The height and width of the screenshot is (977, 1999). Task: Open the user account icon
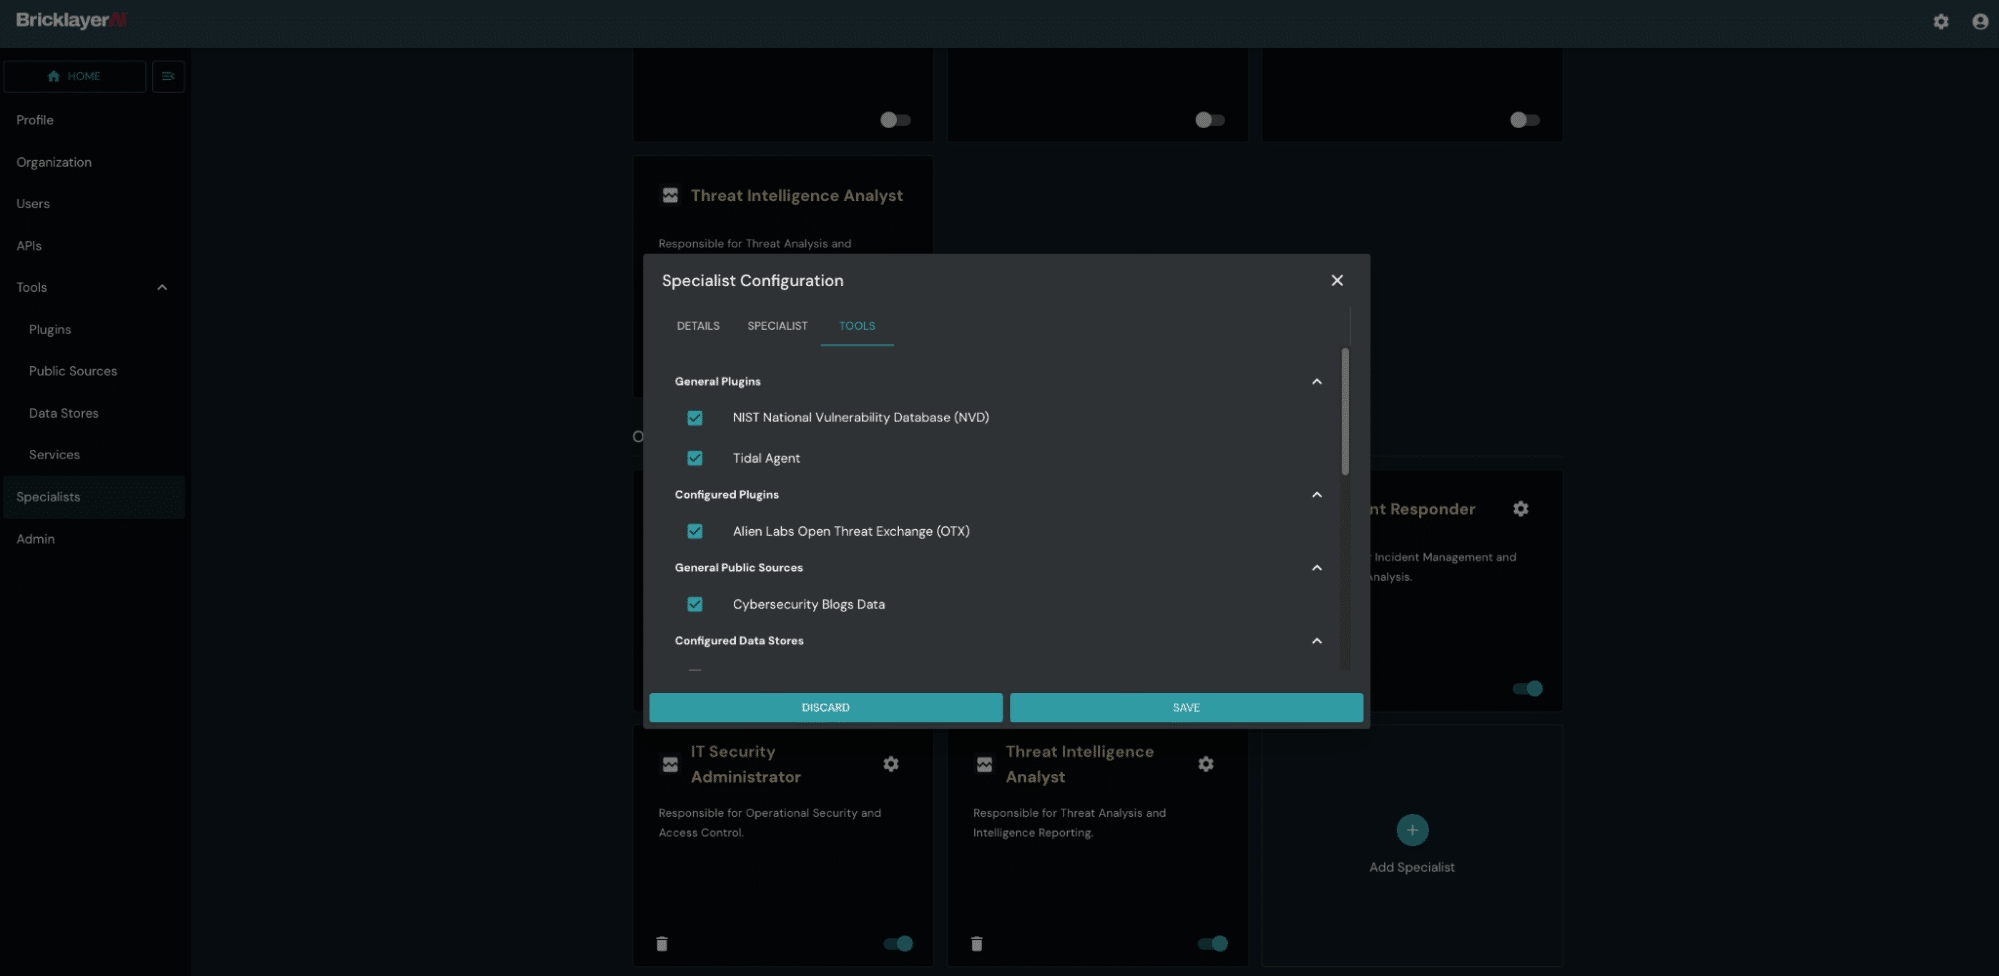coord(1979,21)
